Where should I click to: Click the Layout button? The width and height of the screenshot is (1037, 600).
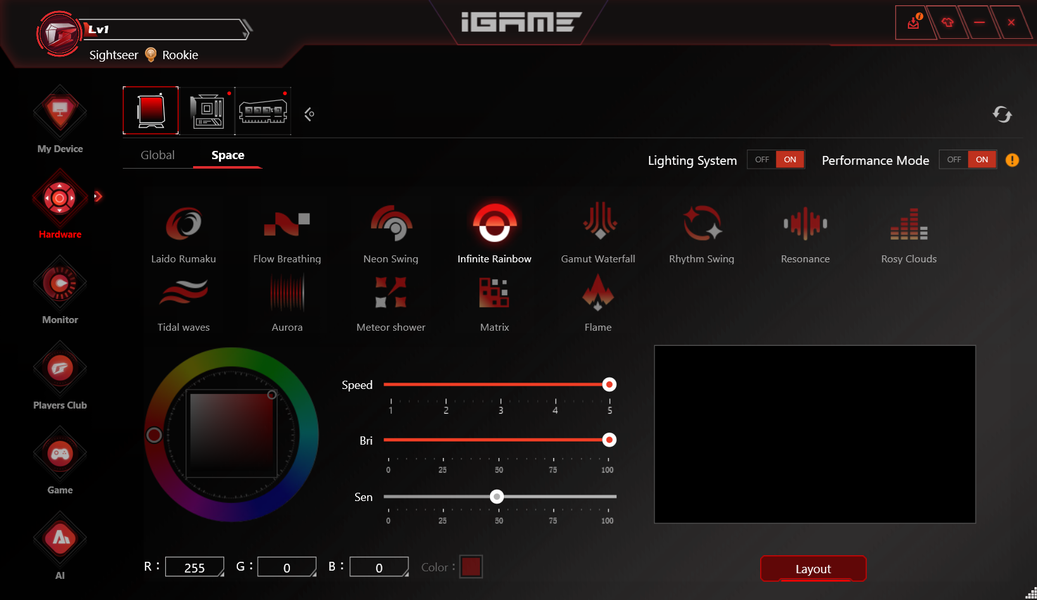[x=813, y=569]
